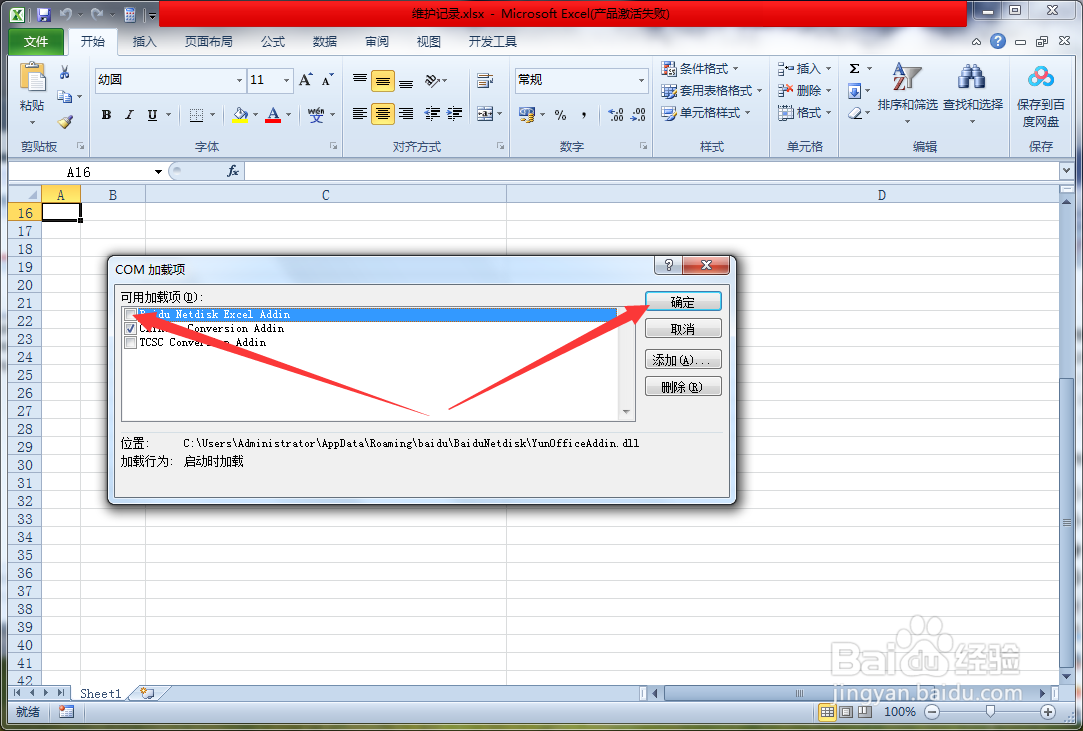Increase indent in alignment group

[x=454, y=114]
